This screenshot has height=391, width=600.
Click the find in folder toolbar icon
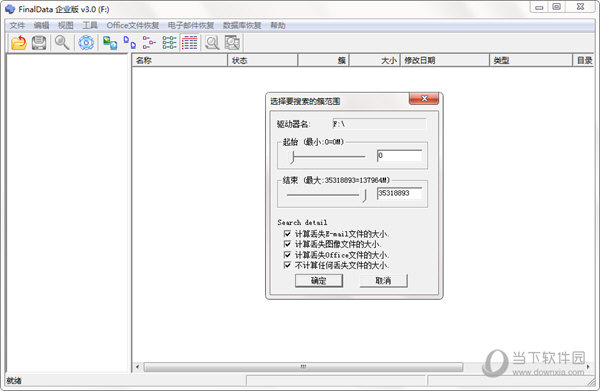[x=232, y=43]
